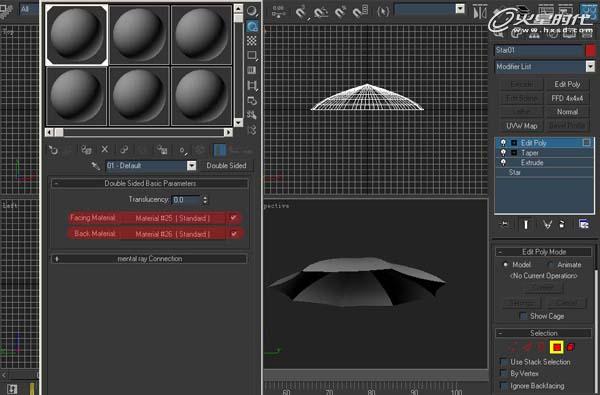Expand the mental ray Connection rollout
This screenshot has width=600, height=395.
(149, 259)
